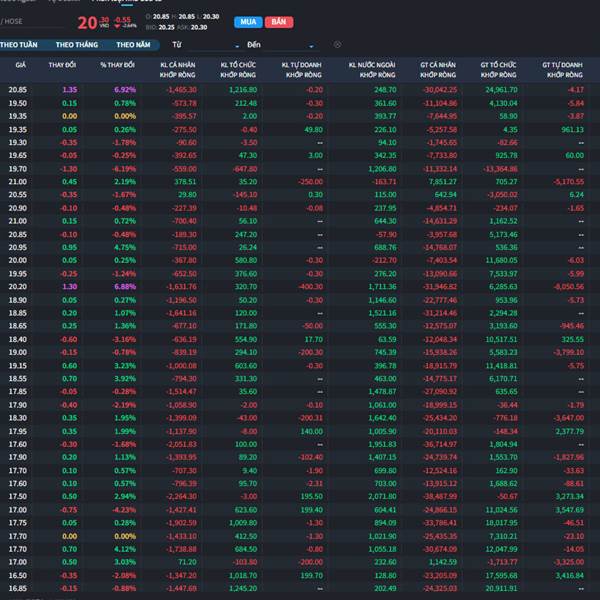This screenshot has height=600, width=600.
Task: Click the 7,851.27 individual value cell
Action: click(x=443, y=182)
